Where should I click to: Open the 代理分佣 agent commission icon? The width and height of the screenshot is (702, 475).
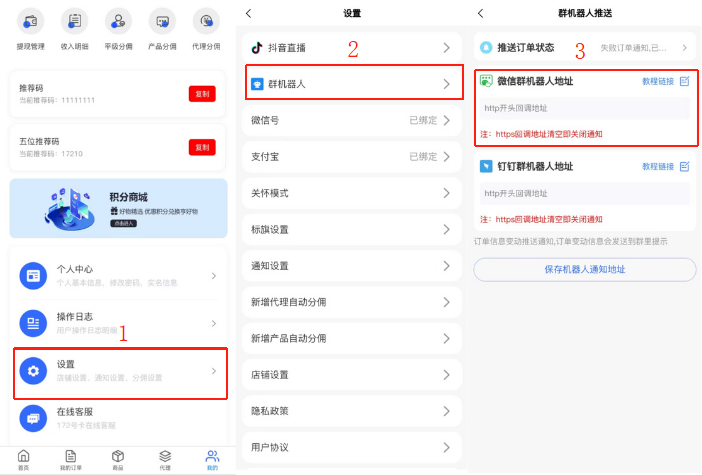click(x=207, y=20)
